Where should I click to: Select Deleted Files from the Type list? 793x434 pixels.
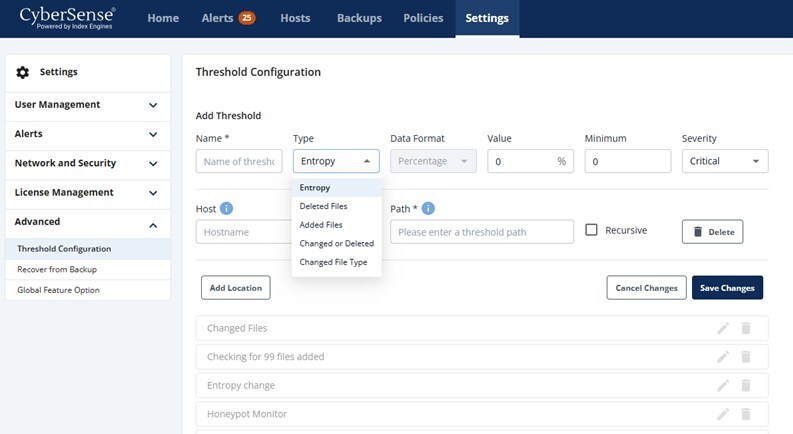[324, 206]
